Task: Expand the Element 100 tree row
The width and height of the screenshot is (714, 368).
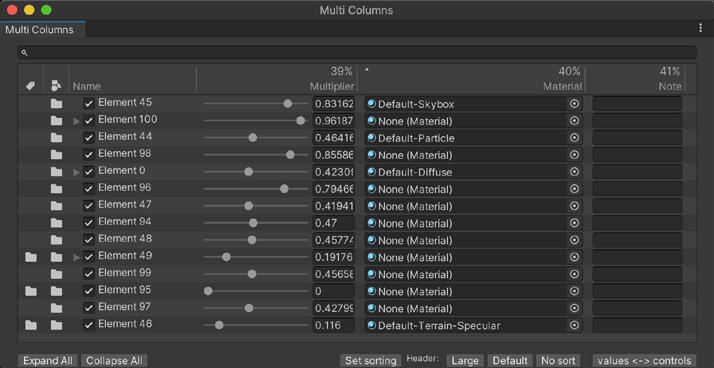Action: 76,121
